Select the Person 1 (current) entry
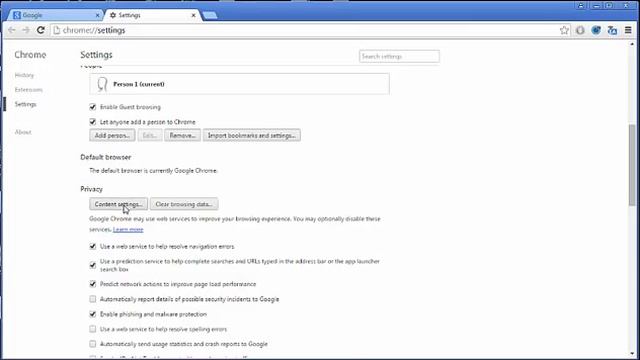Screen dimensions: 640x360 coord(239,84)
